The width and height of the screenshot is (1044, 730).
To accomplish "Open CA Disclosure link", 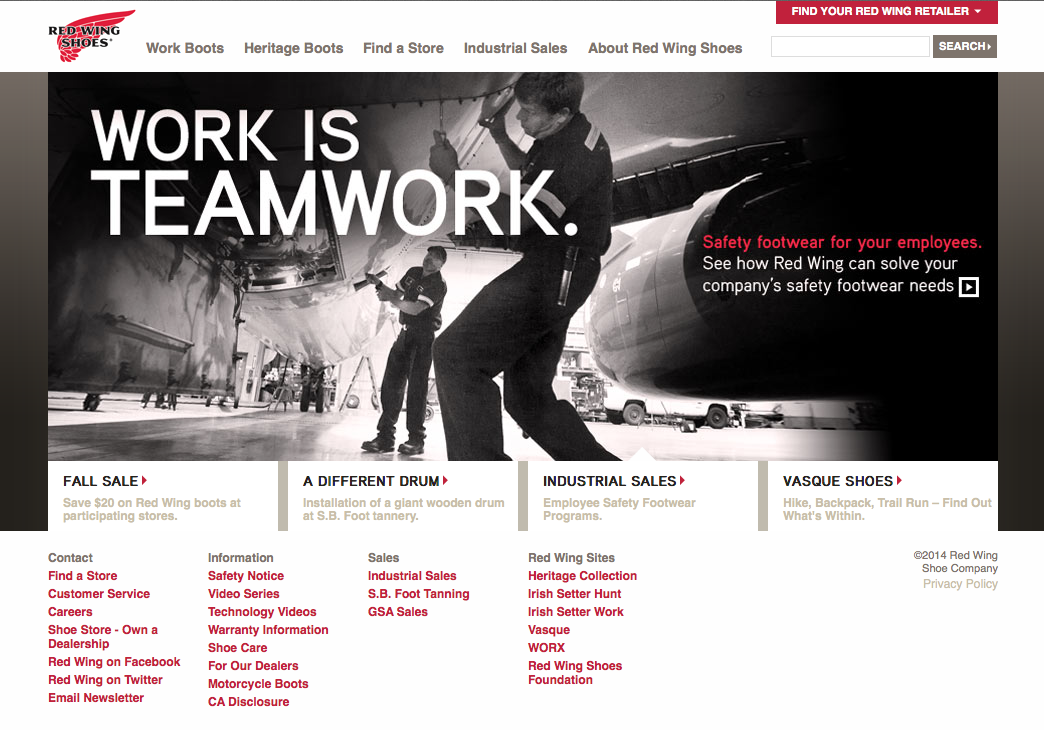I will [x=248, y=702].
